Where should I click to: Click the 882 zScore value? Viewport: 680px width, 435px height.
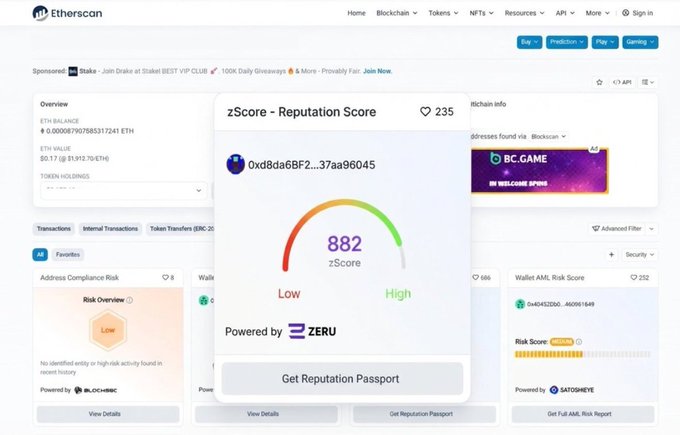click(x=344, y=244)
